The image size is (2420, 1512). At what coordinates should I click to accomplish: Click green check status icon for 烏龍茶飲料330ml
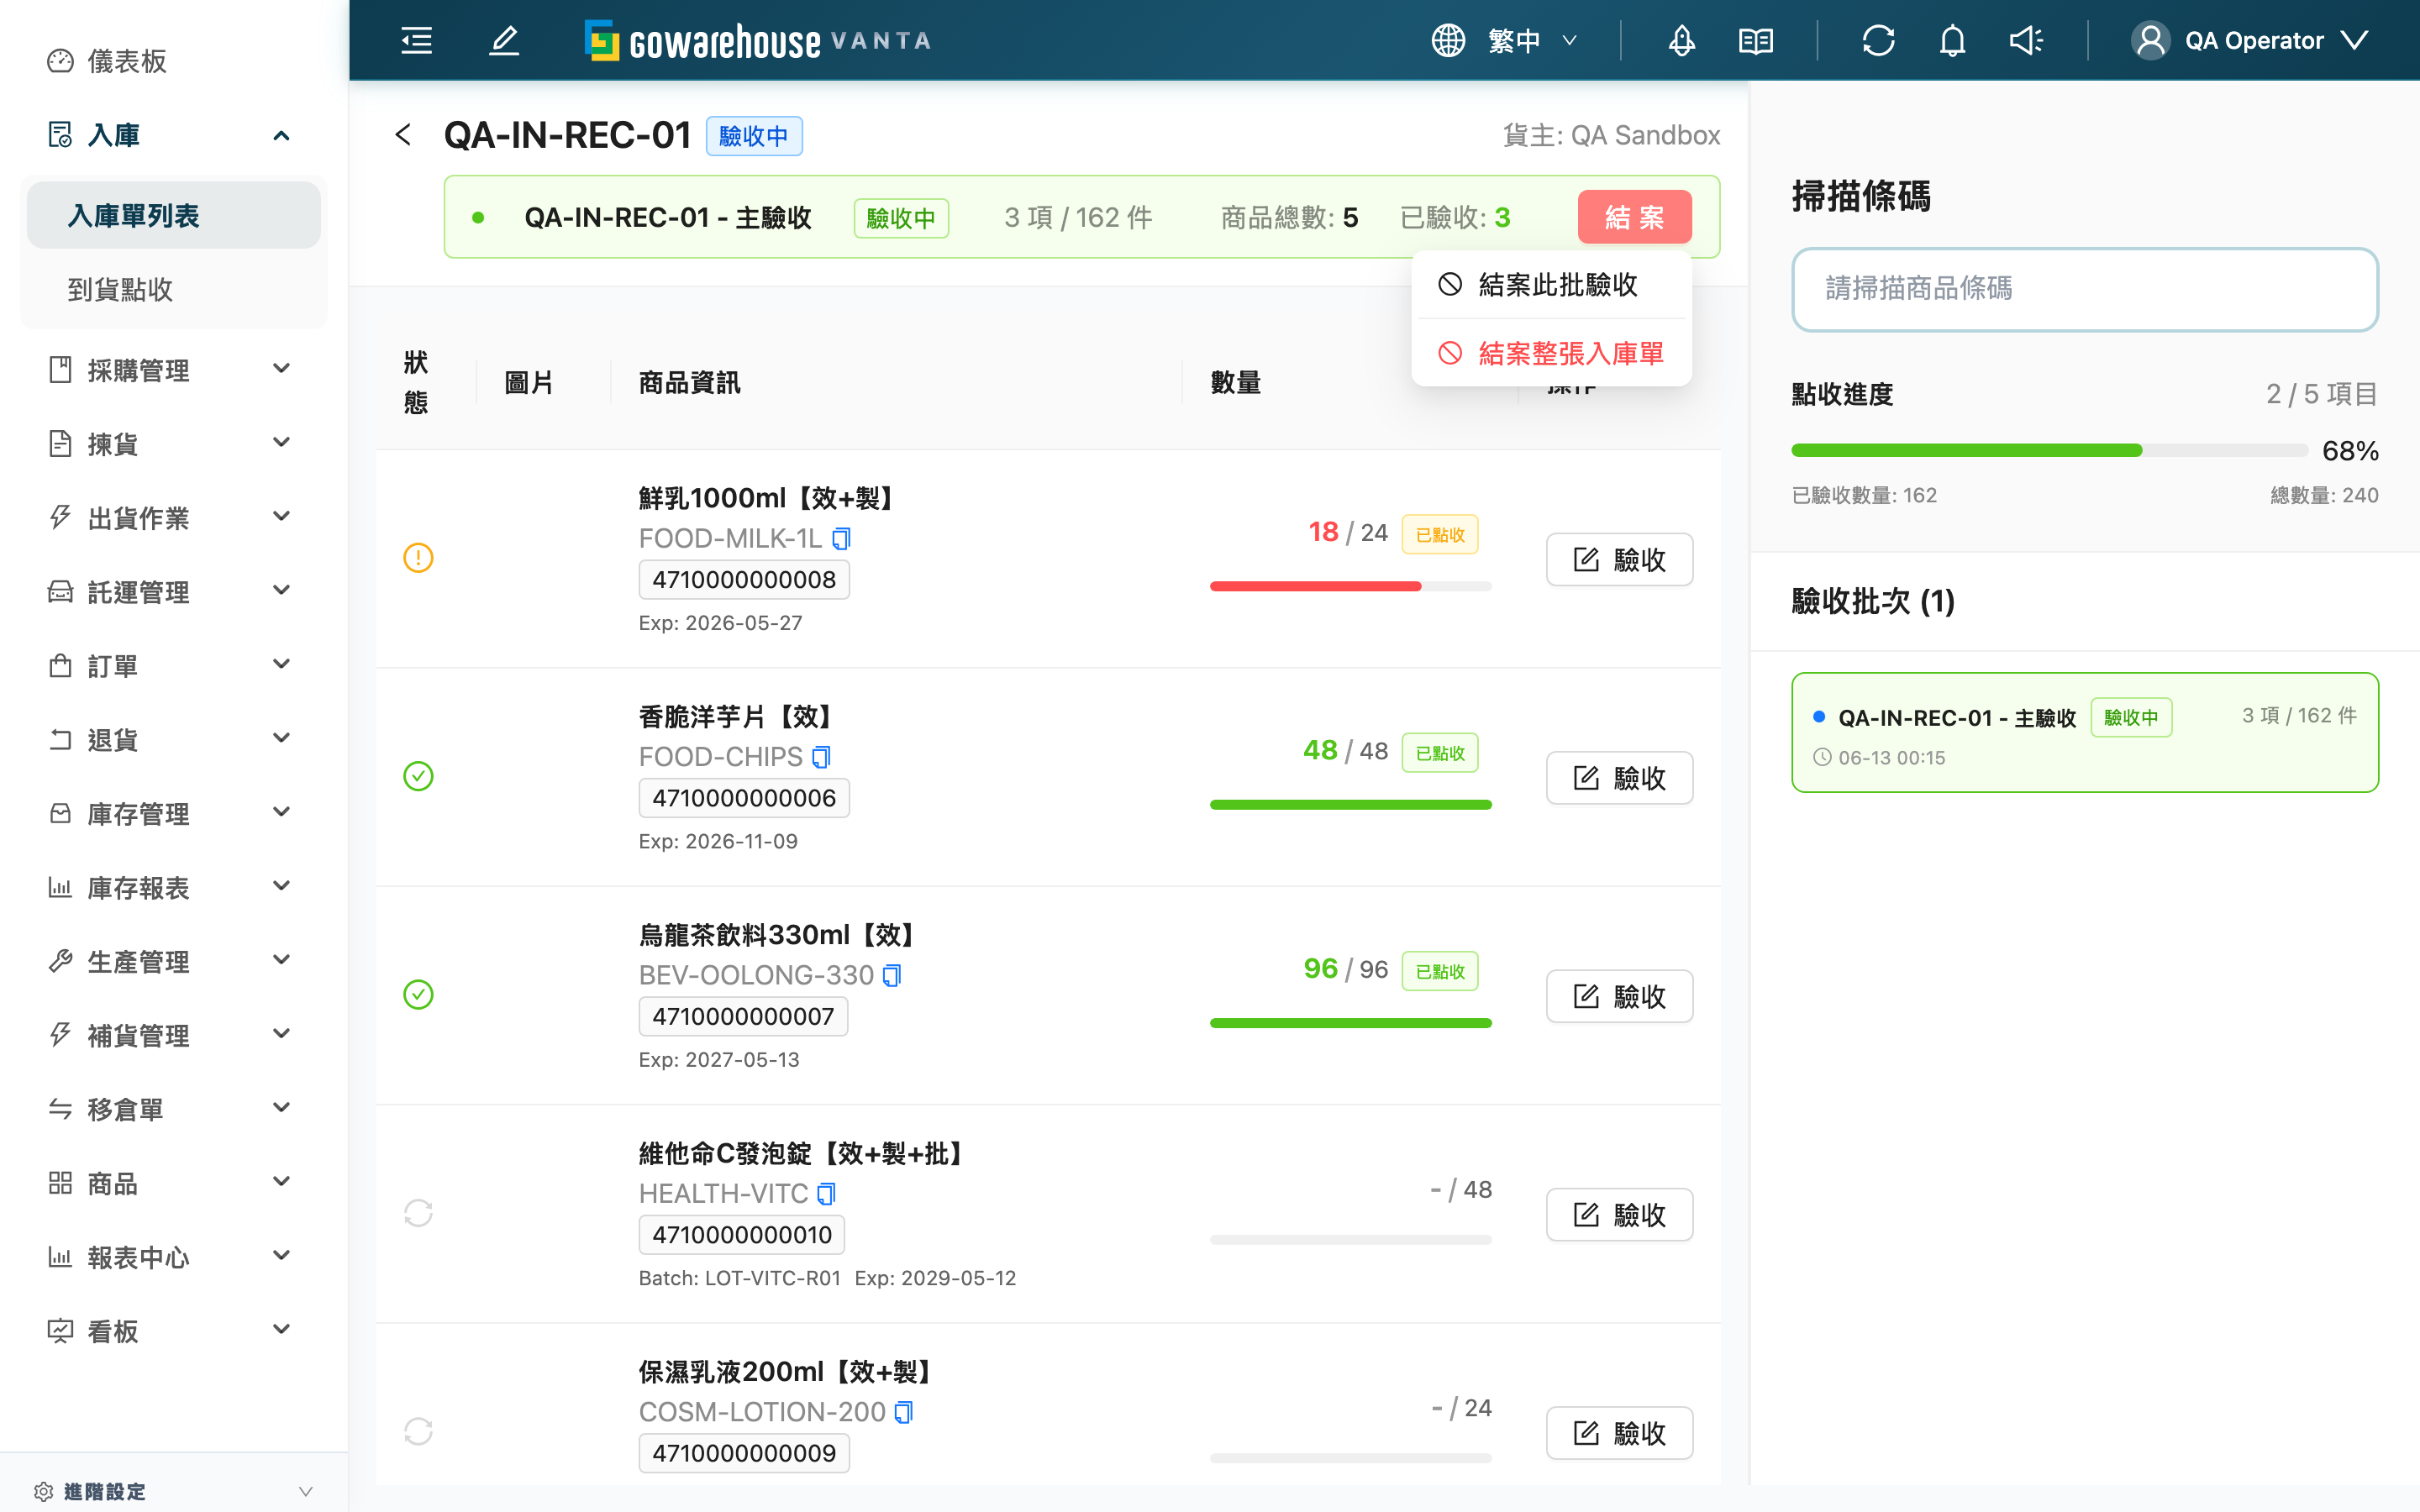pyautogui.click(x=418, y=994)
